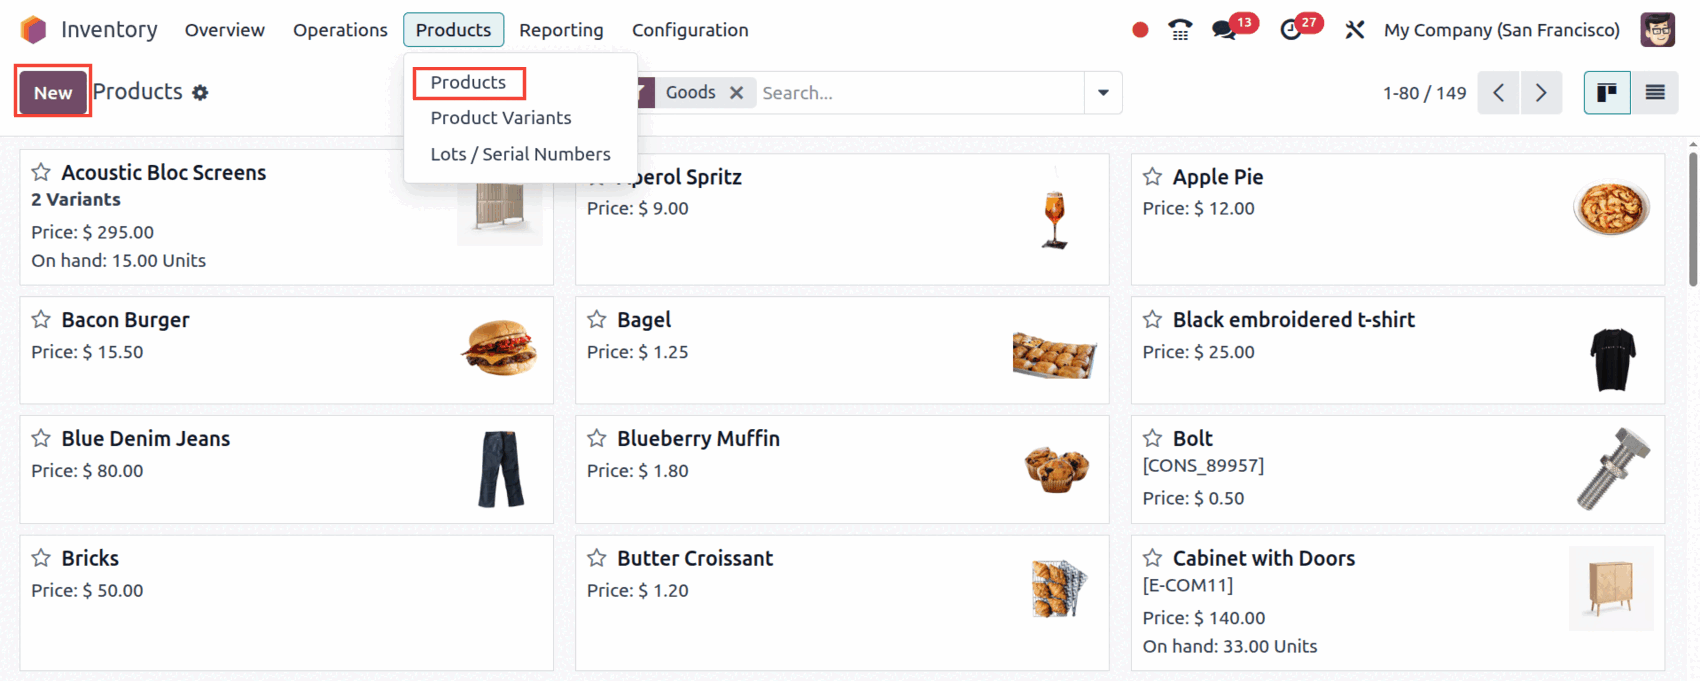Click the red recording dot icon

tap(1140, 30)
